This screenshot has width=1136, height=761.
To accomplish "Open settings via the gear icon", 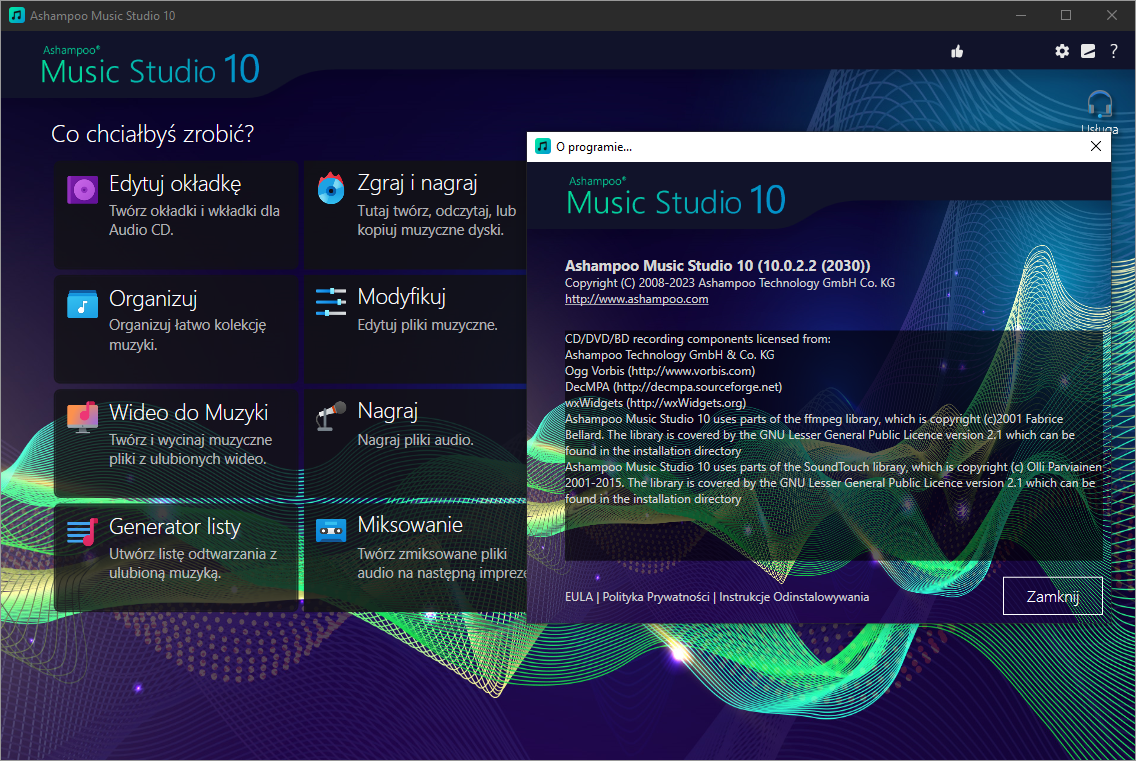I will (x=1061, y=51).
